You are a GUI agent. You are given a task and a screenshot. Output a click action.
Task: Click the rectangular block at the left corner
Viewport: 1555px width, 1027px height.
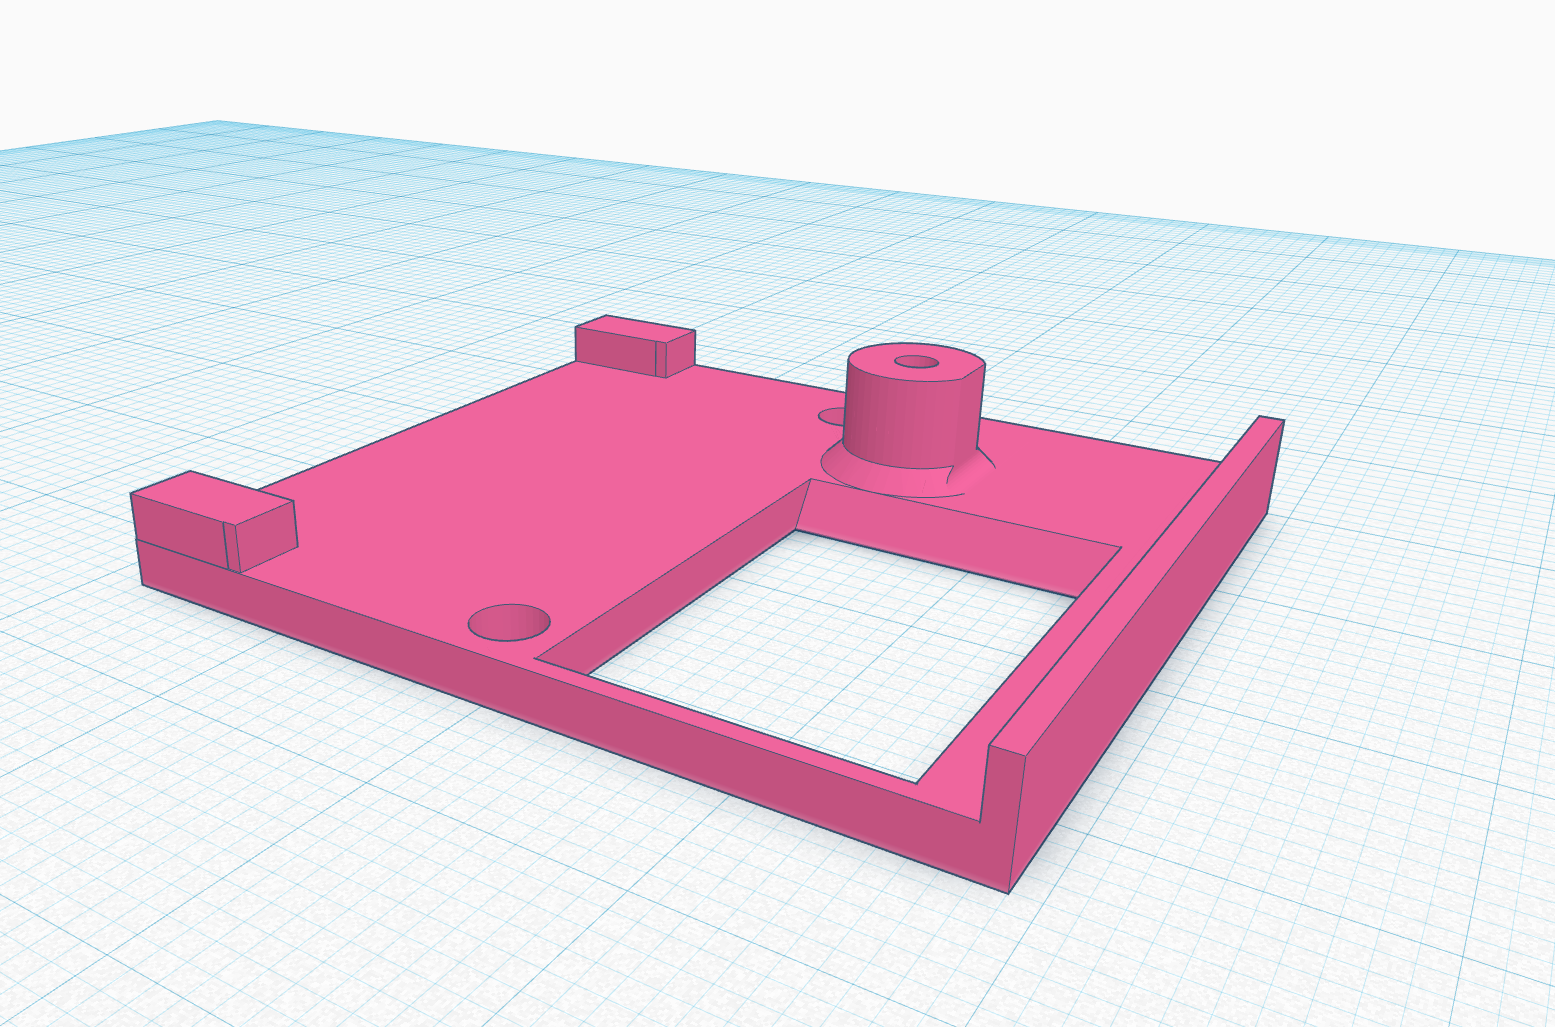coord(212,522)
